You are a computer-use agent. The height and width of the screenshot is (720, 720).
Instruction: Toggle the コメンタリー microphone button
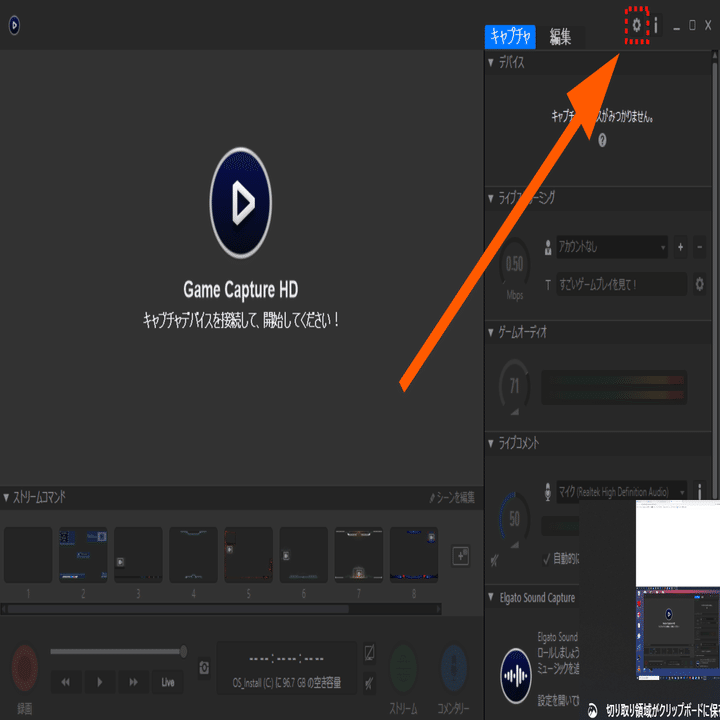454,668
